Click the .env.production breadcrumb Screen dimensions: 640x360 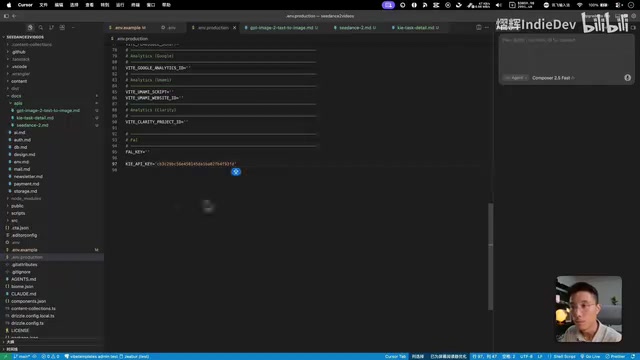[132, 39]
